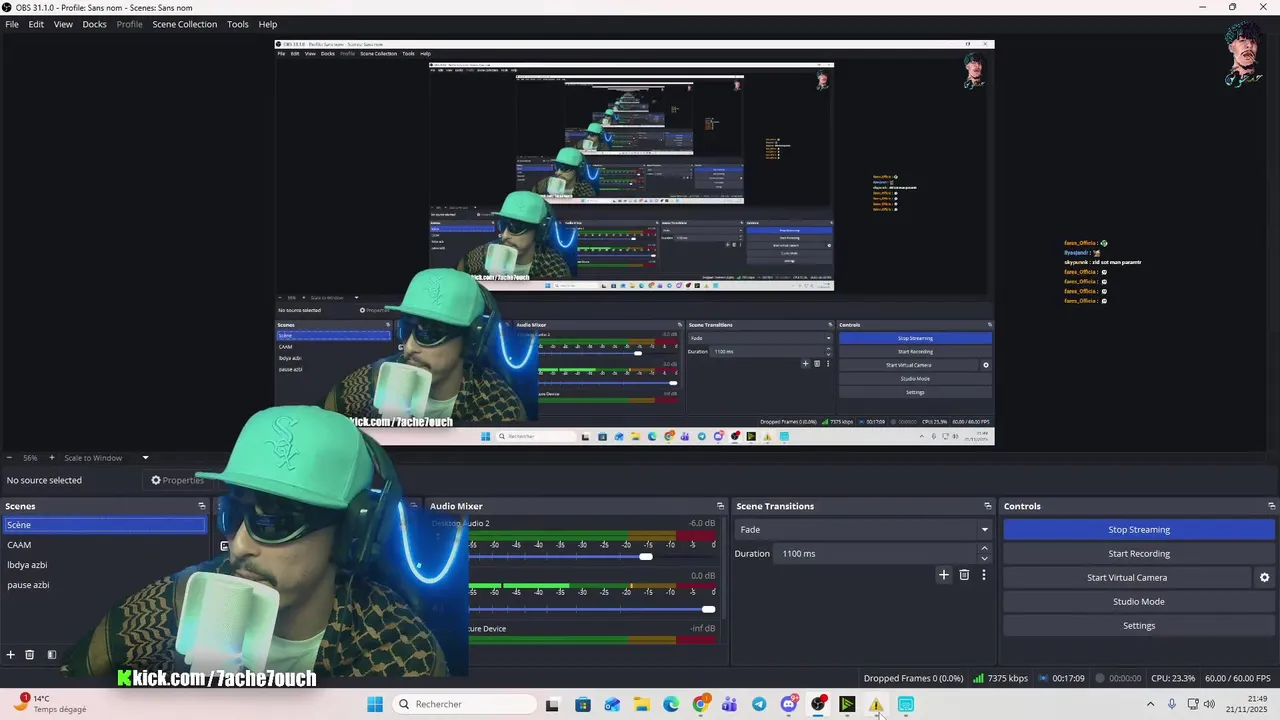Decrease transition Duration with down arrow

(x=984, y=558)
